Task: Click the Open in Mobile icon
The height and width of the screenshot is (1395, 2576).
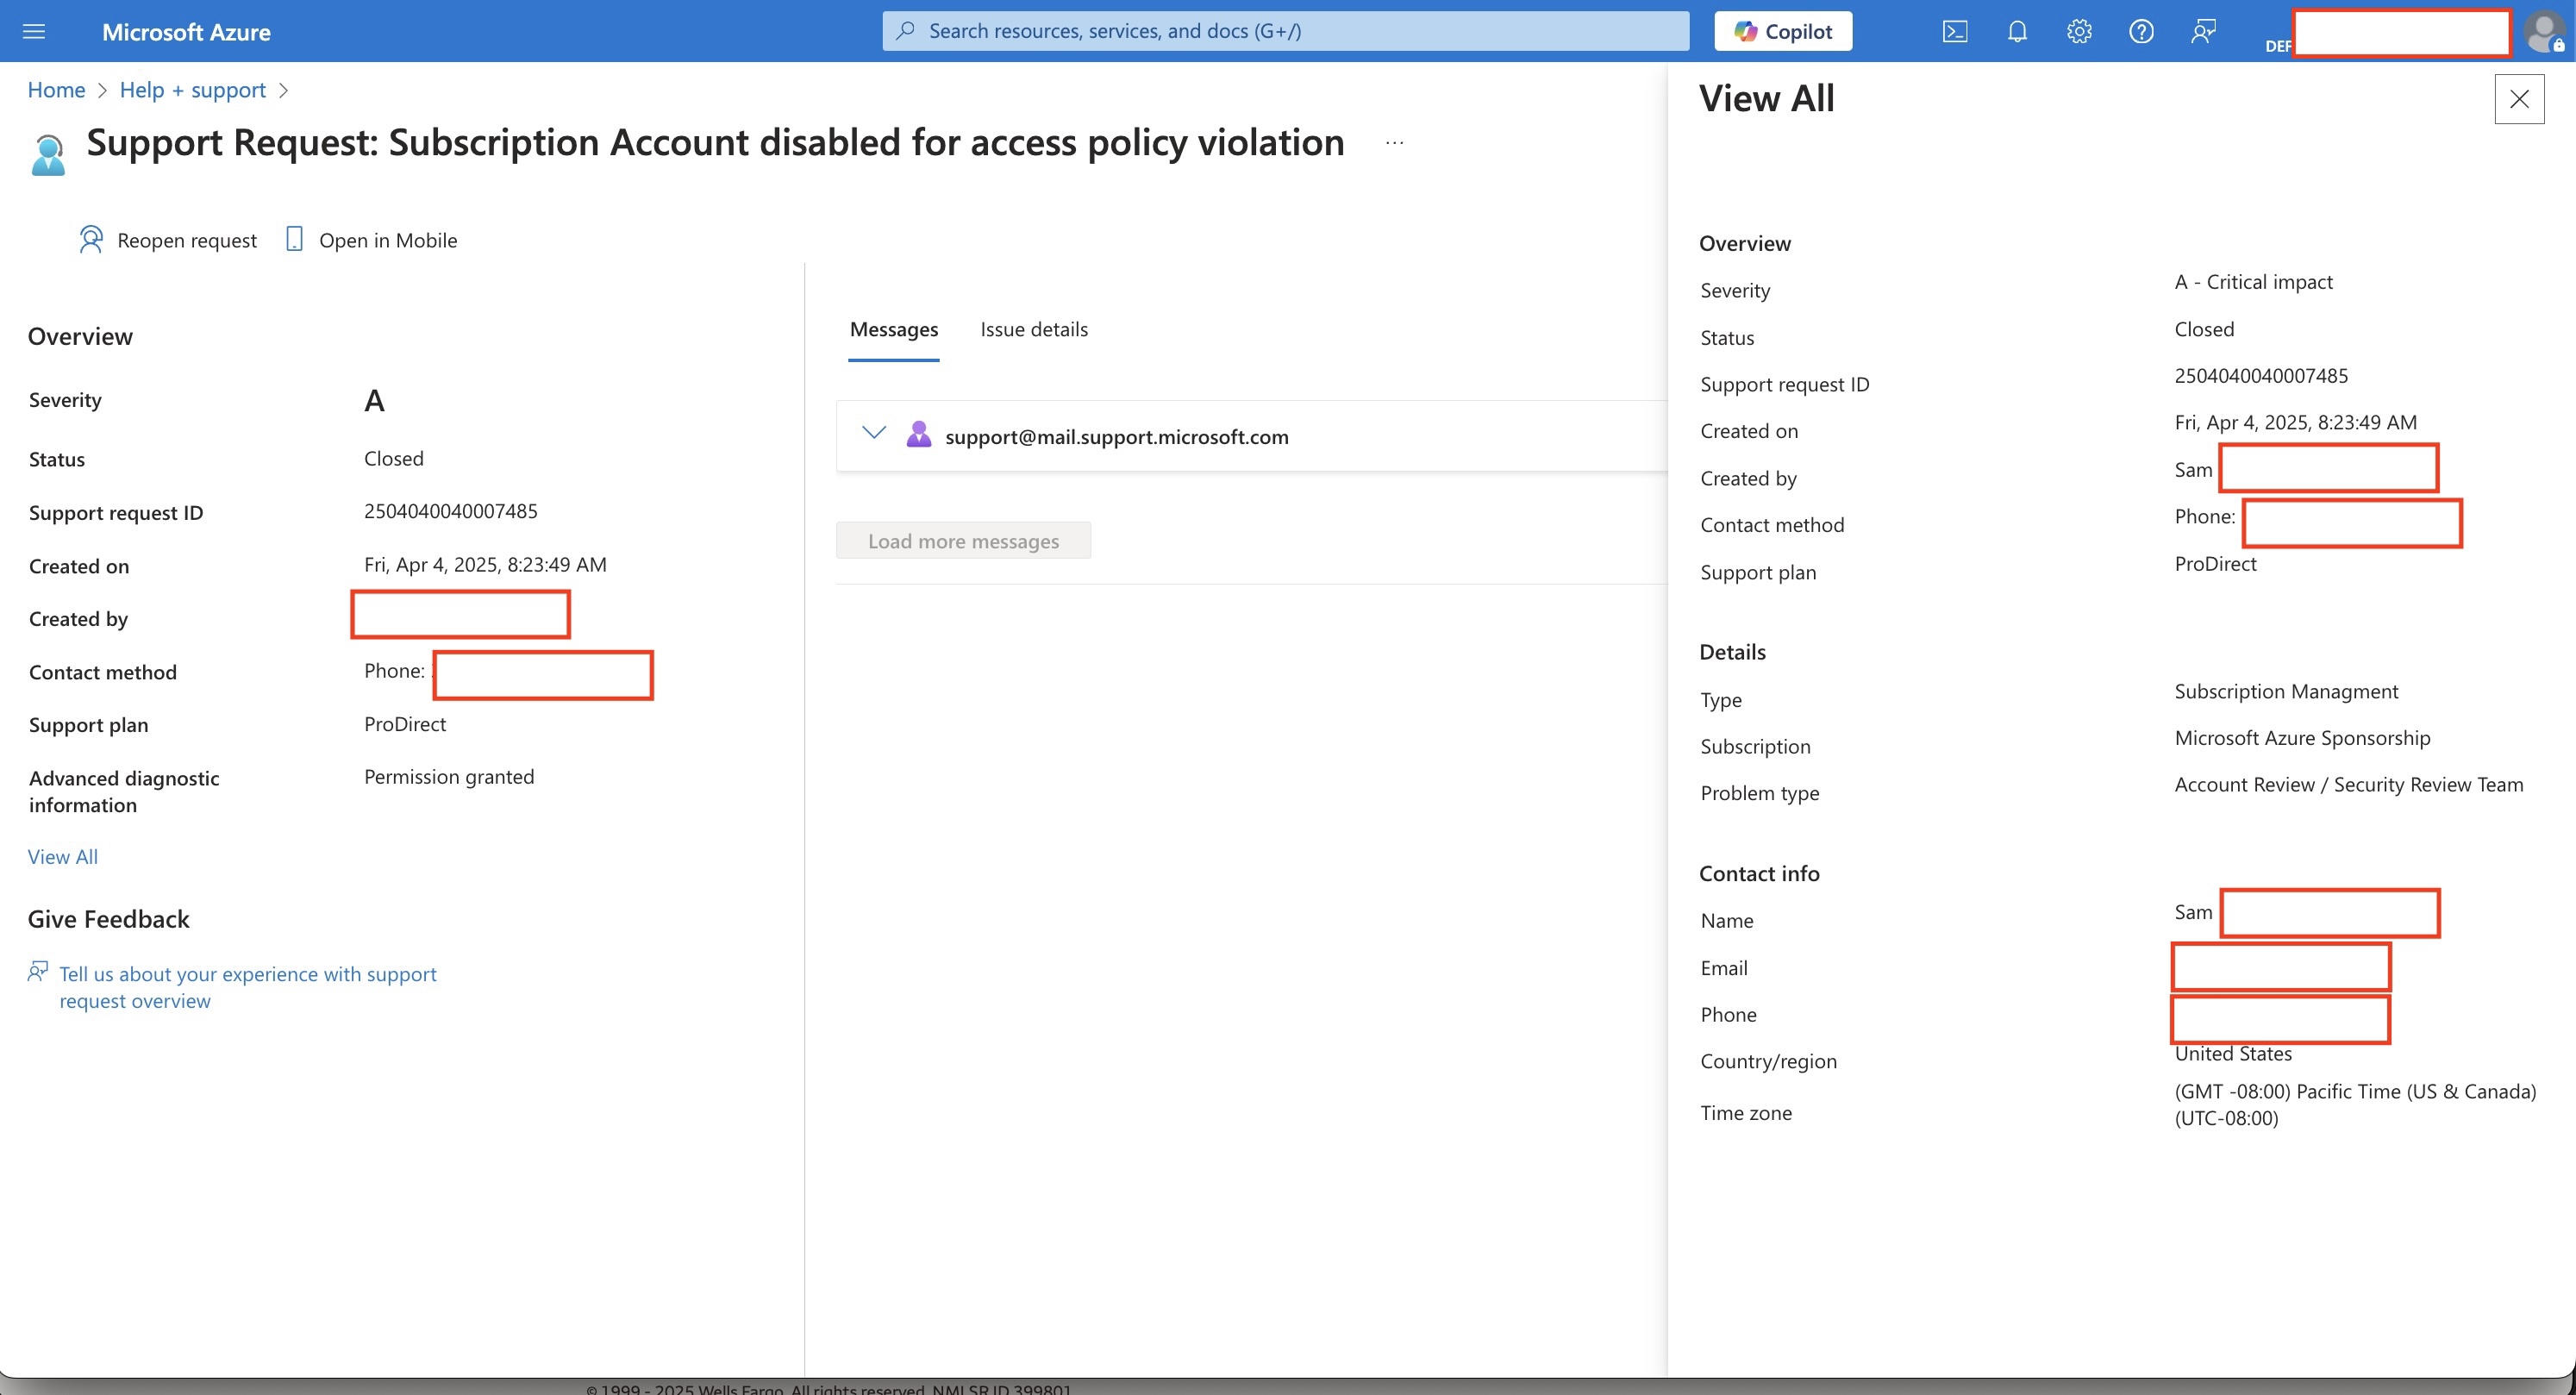Action: (293, 239)
